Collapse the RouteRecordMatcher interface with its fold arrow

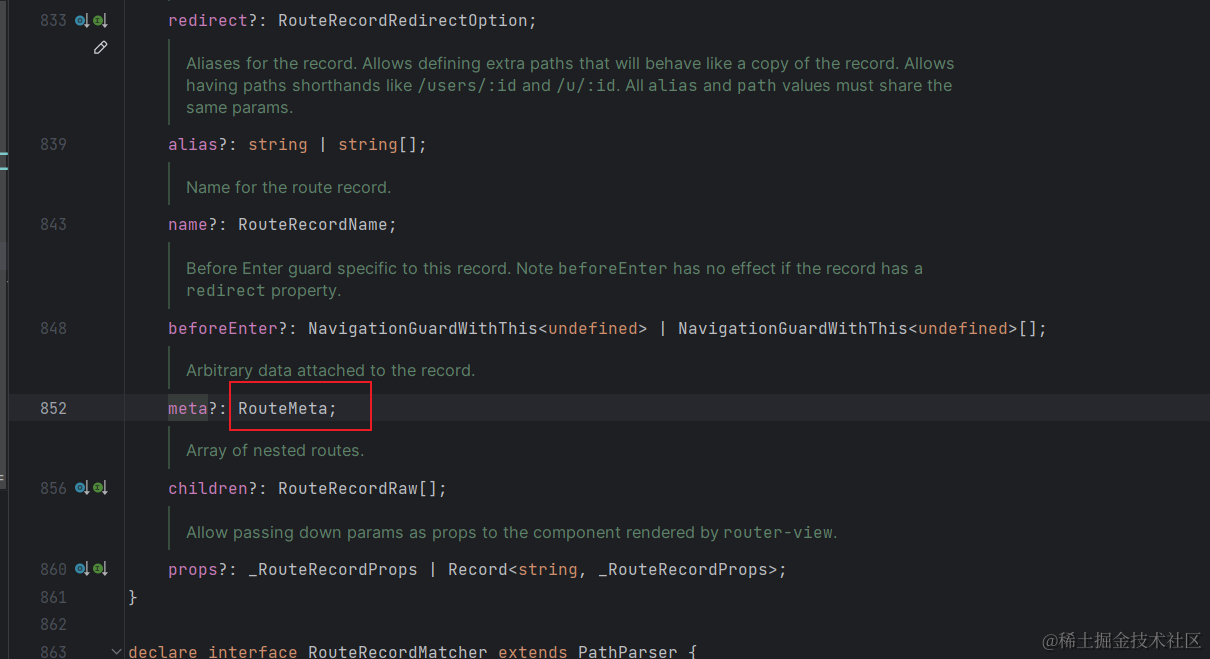click(x=116, y=650)
